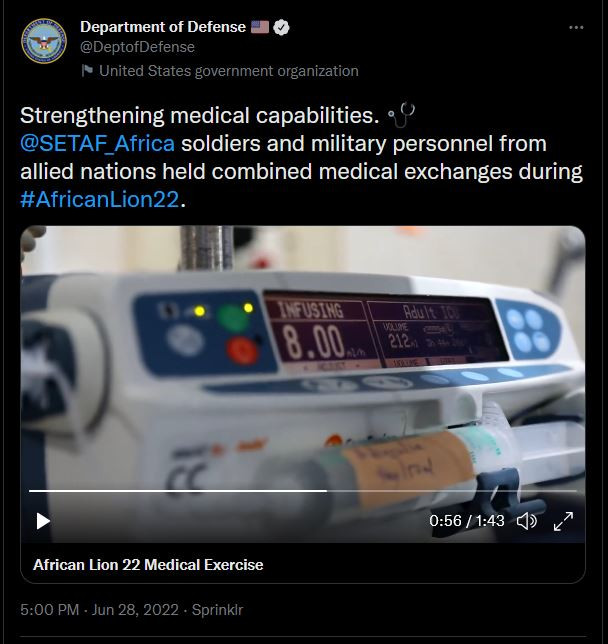
Task: Click the US flag emoji beside name
Action: point(259,27)
